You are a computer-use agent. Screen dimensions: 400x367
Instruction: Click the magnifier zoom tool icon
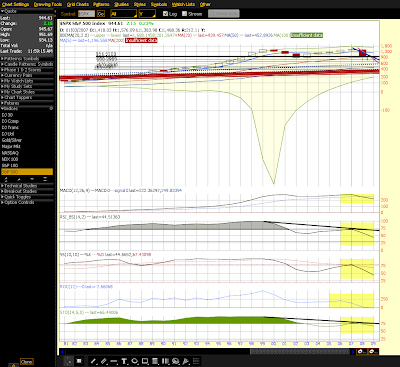click(175, 361)
